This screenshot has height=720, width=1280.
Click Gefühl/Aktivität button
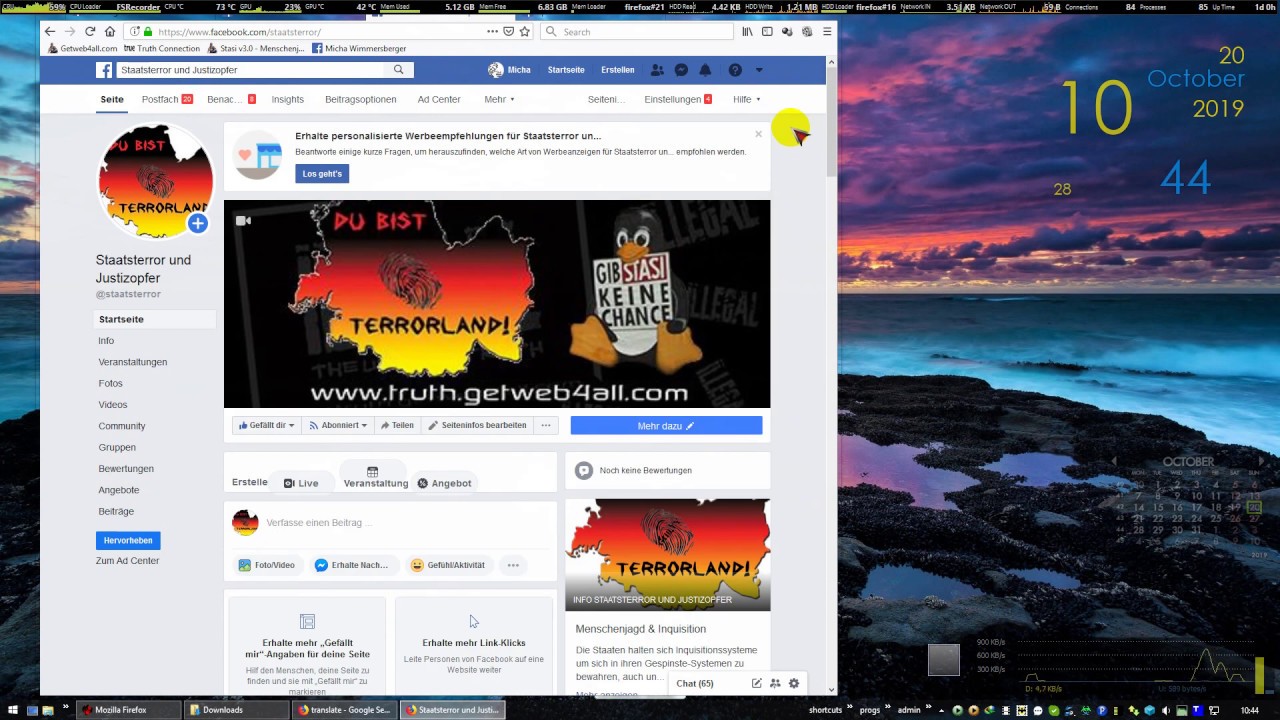pyautogui.click(x=448, y=565)
